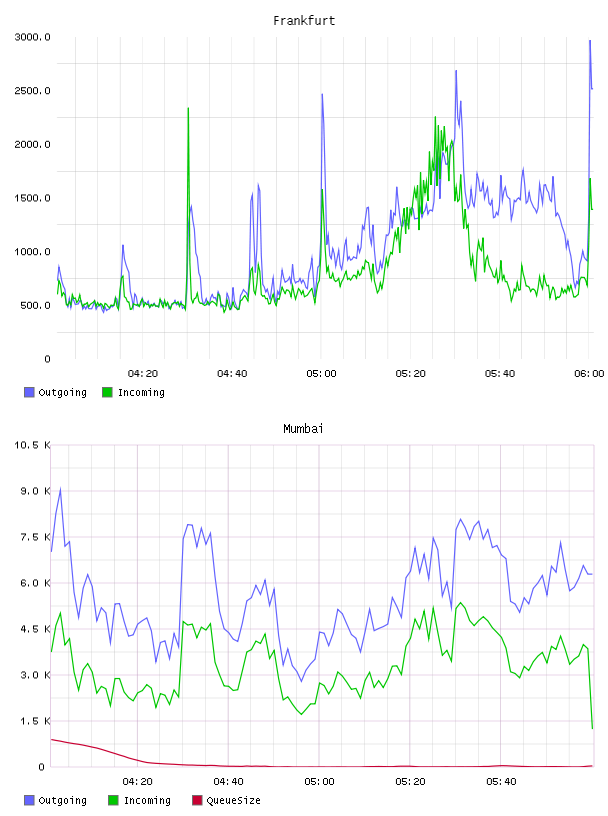Click the 6.0 K y-axis label on Mumbai

(35, 583)
